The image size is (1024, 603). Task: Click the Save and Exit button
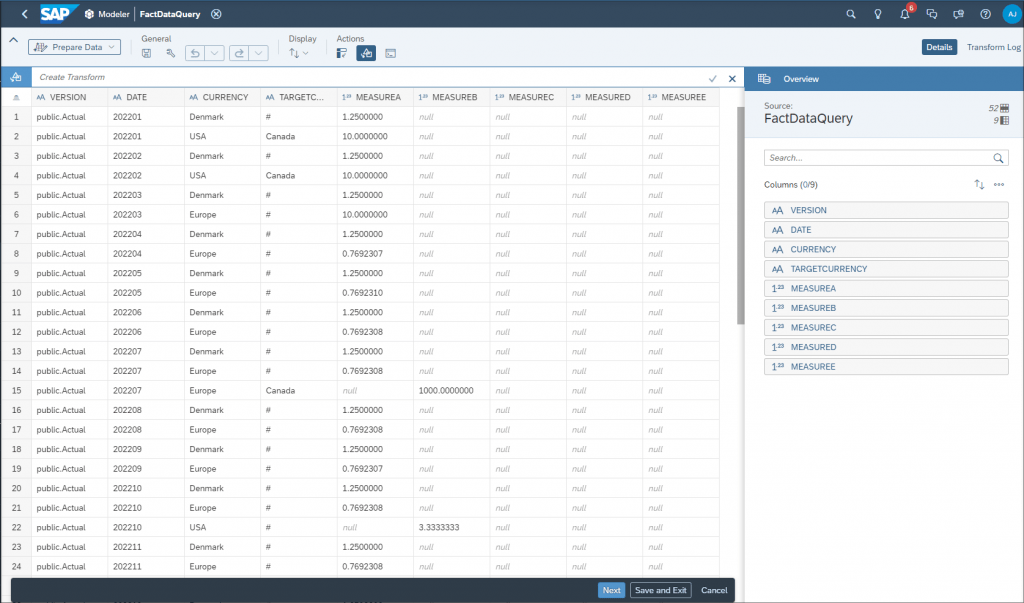[x=660, y=590]
